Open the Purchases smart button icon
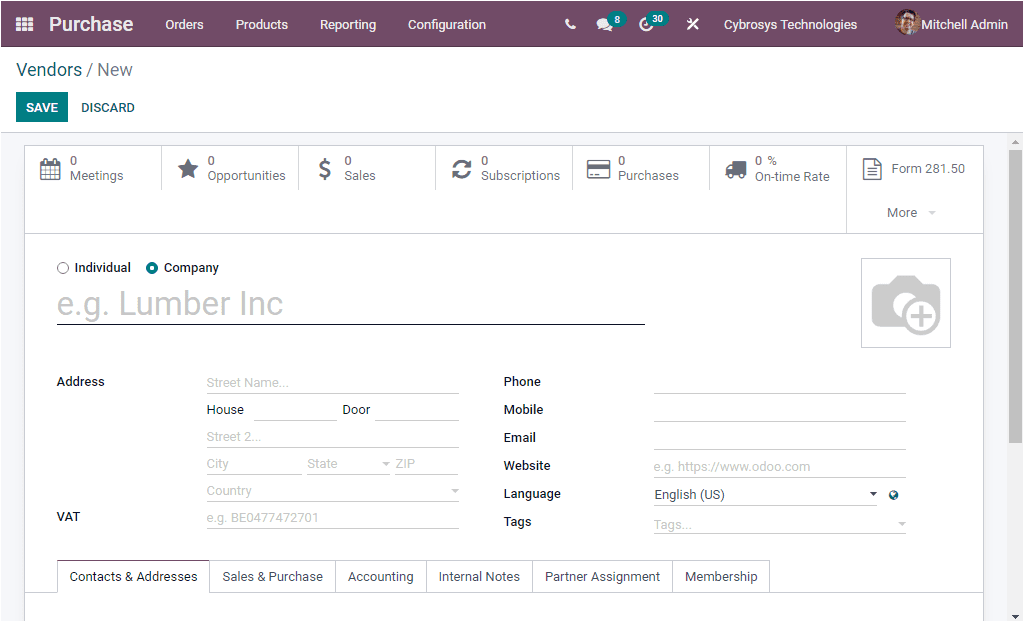Viewport: 1024px width, 622px height. [599, 168]
